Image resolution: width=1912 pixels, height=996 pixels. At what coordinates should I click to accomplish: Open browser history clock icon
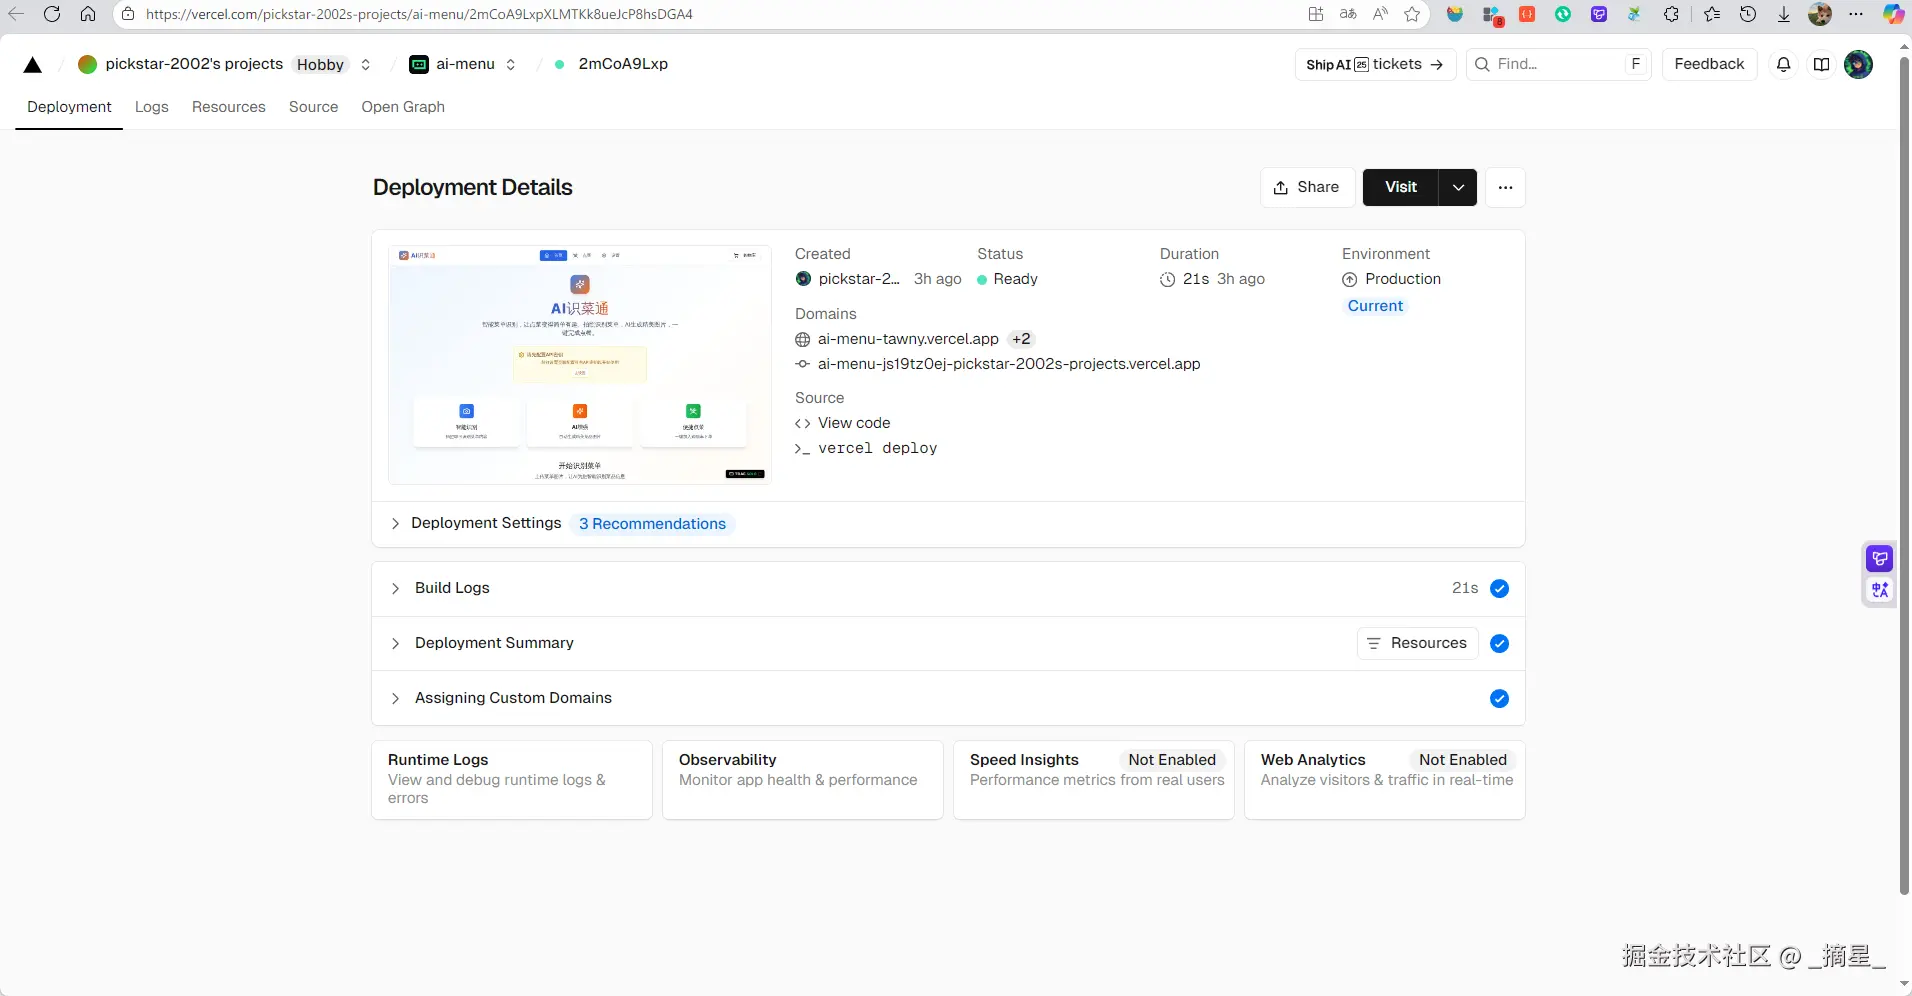[x=1748, y=14]
